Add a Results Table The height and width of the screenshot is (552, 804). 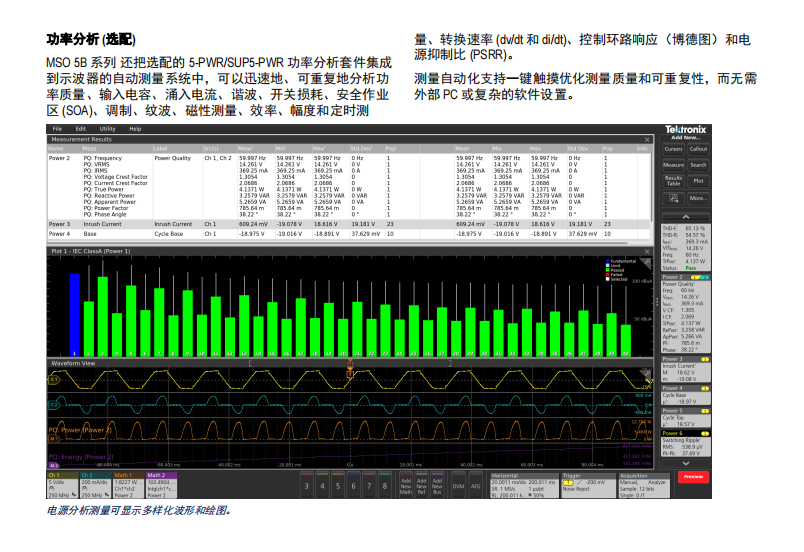673,181
